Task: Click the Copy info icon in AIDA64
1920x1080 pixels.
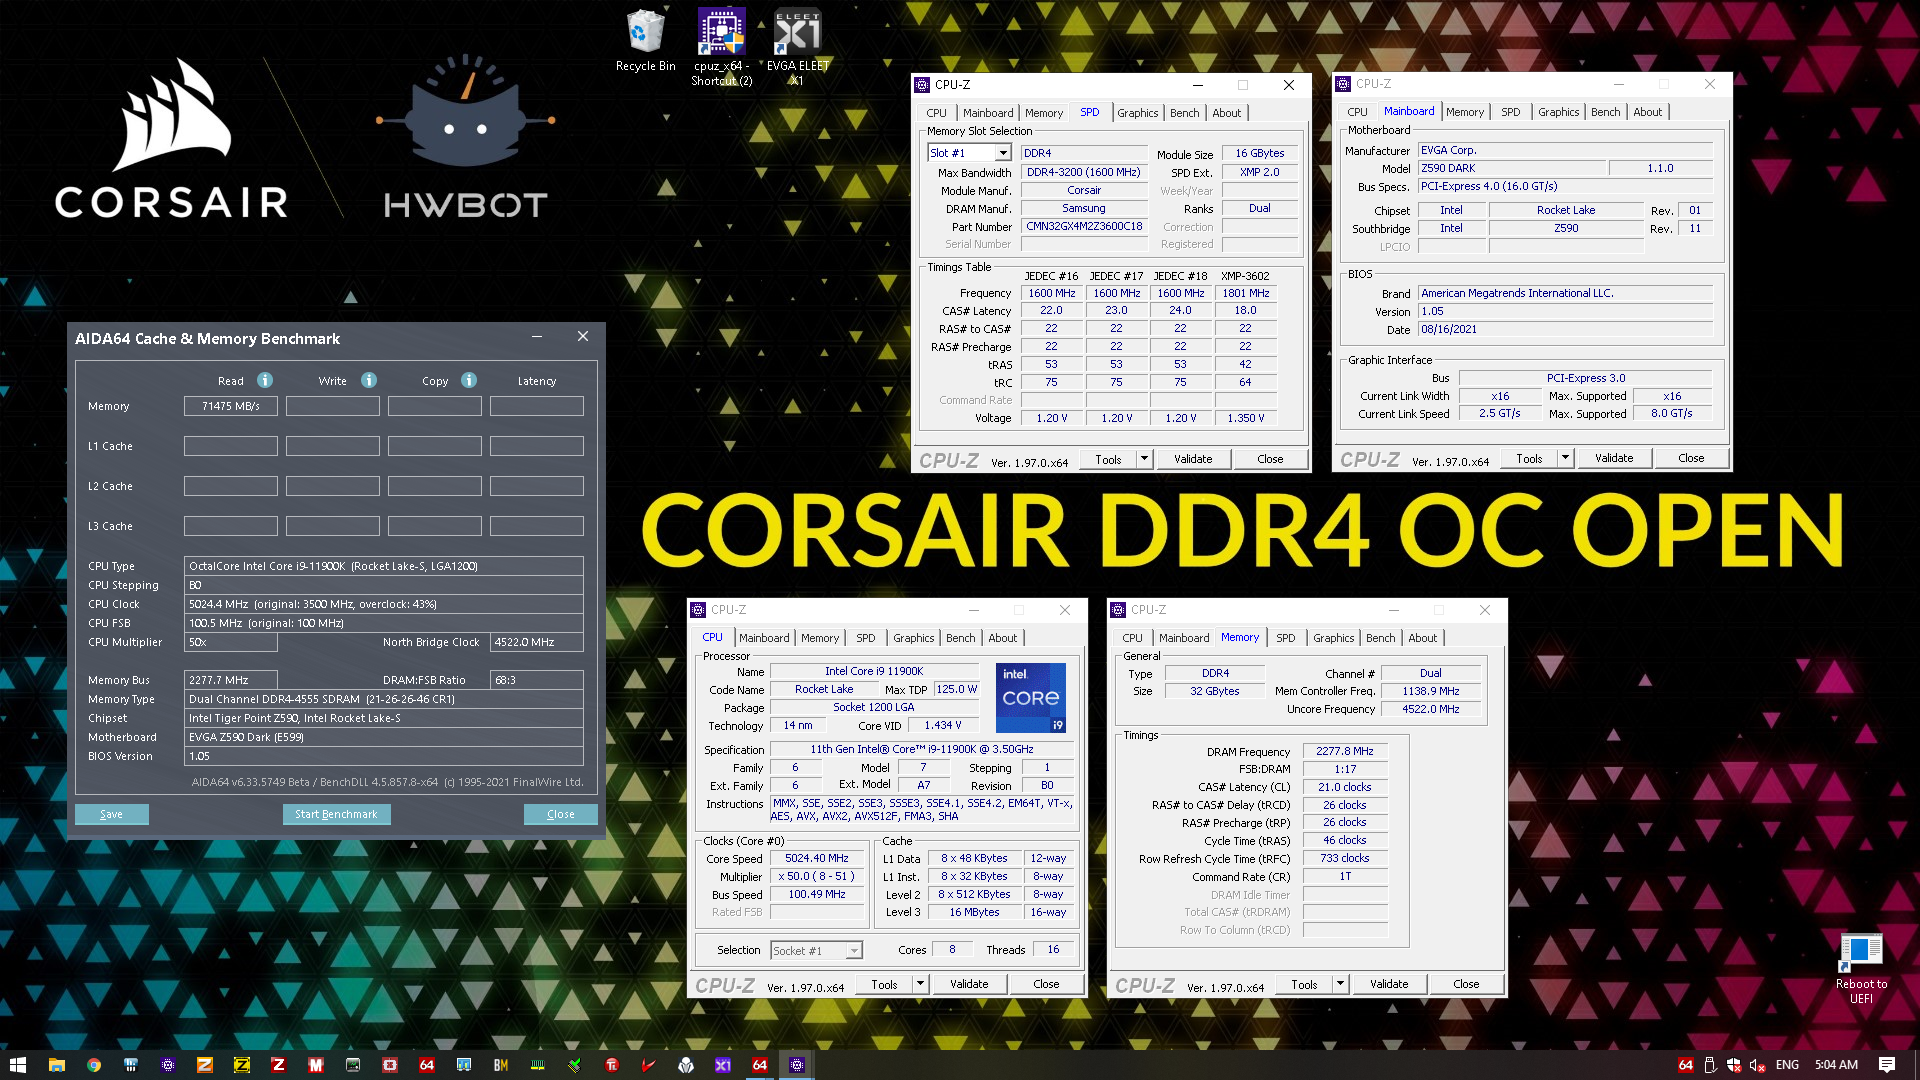Action: (469, 380)
